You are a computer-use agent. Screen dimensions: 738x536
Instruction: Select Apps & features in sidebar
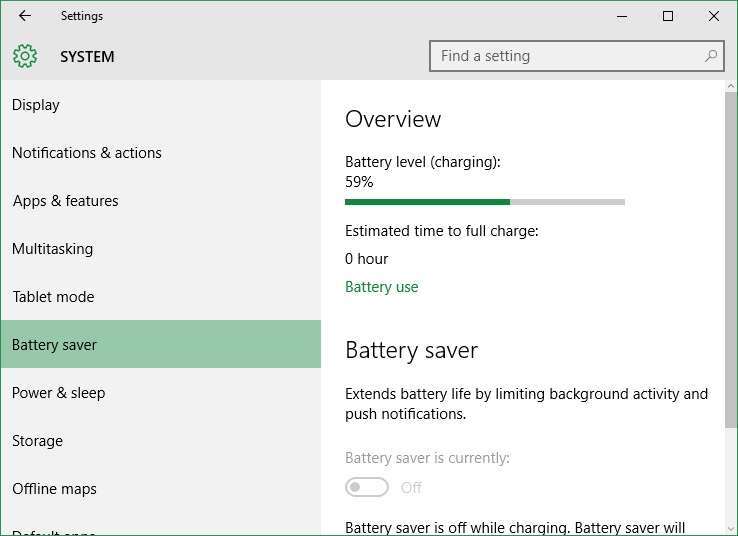click(x=161, y=200)
